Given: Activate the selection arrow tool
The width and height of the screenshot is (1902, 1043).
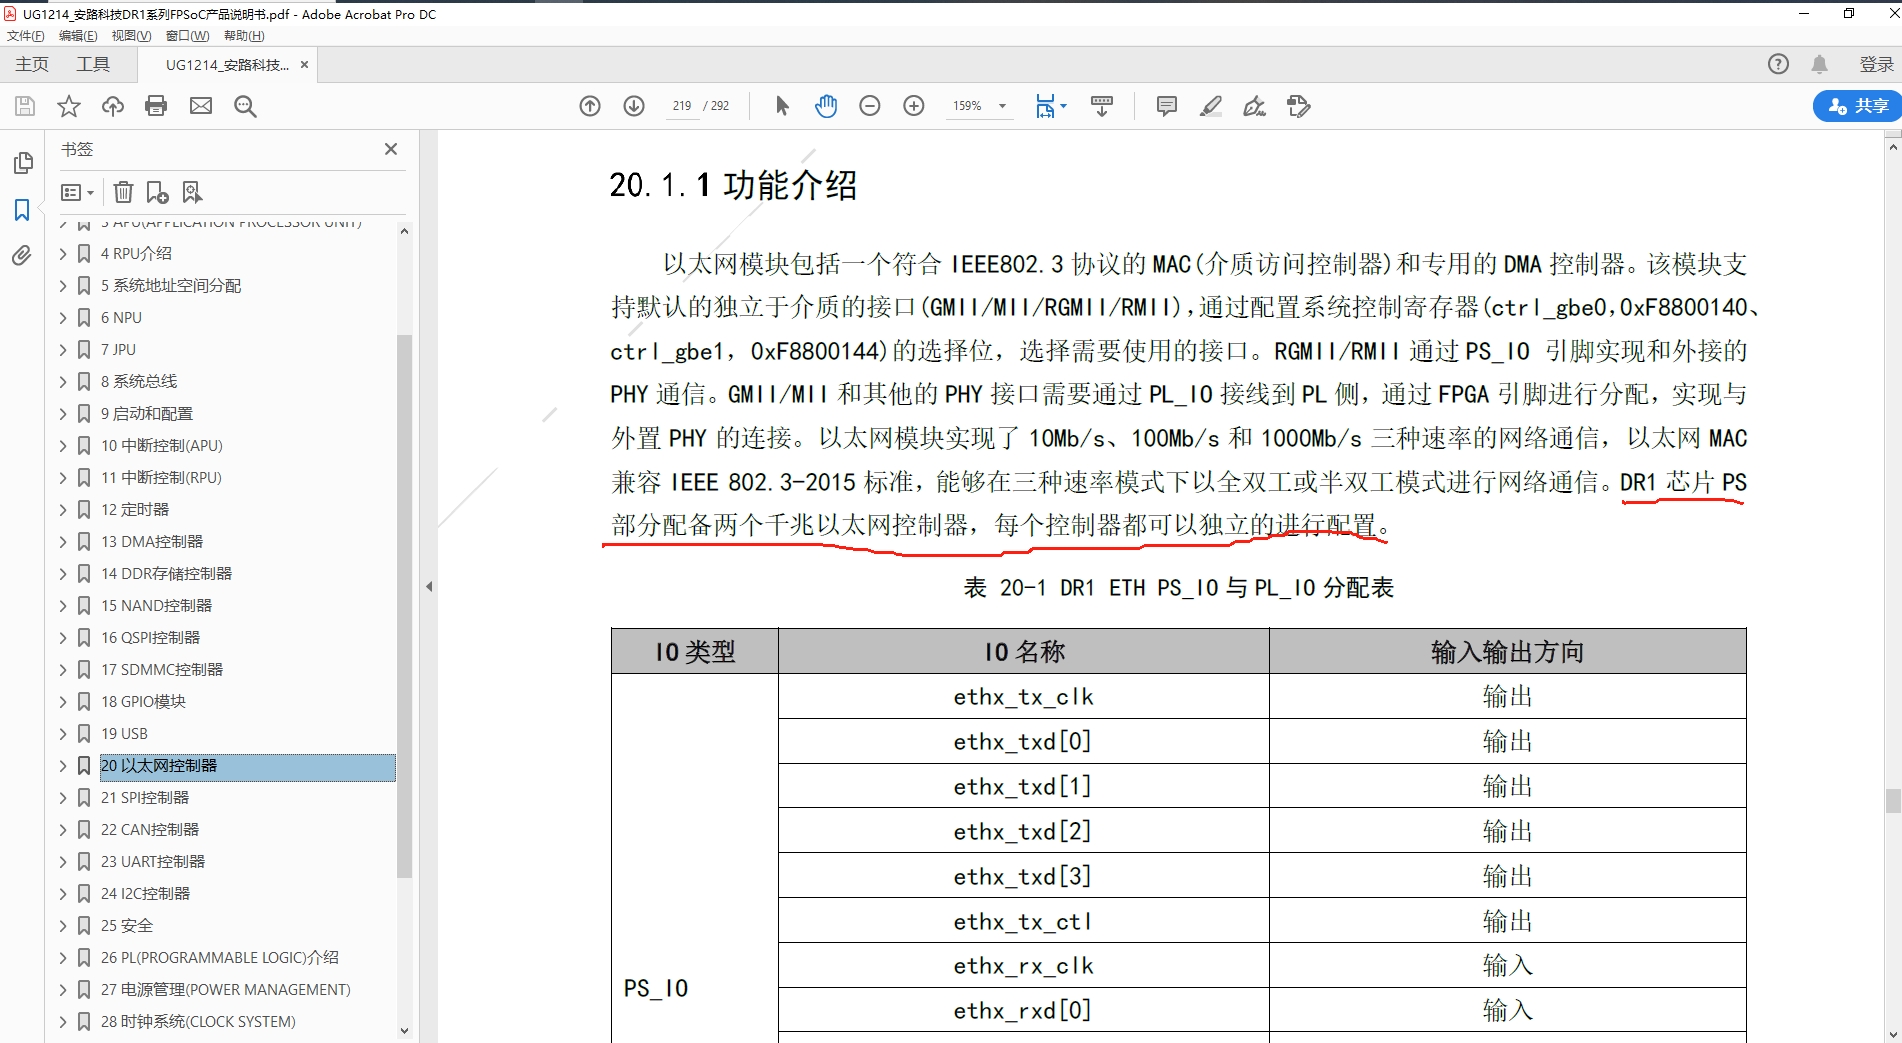Looking at the screenshot, I should click(x=782, y=106).
